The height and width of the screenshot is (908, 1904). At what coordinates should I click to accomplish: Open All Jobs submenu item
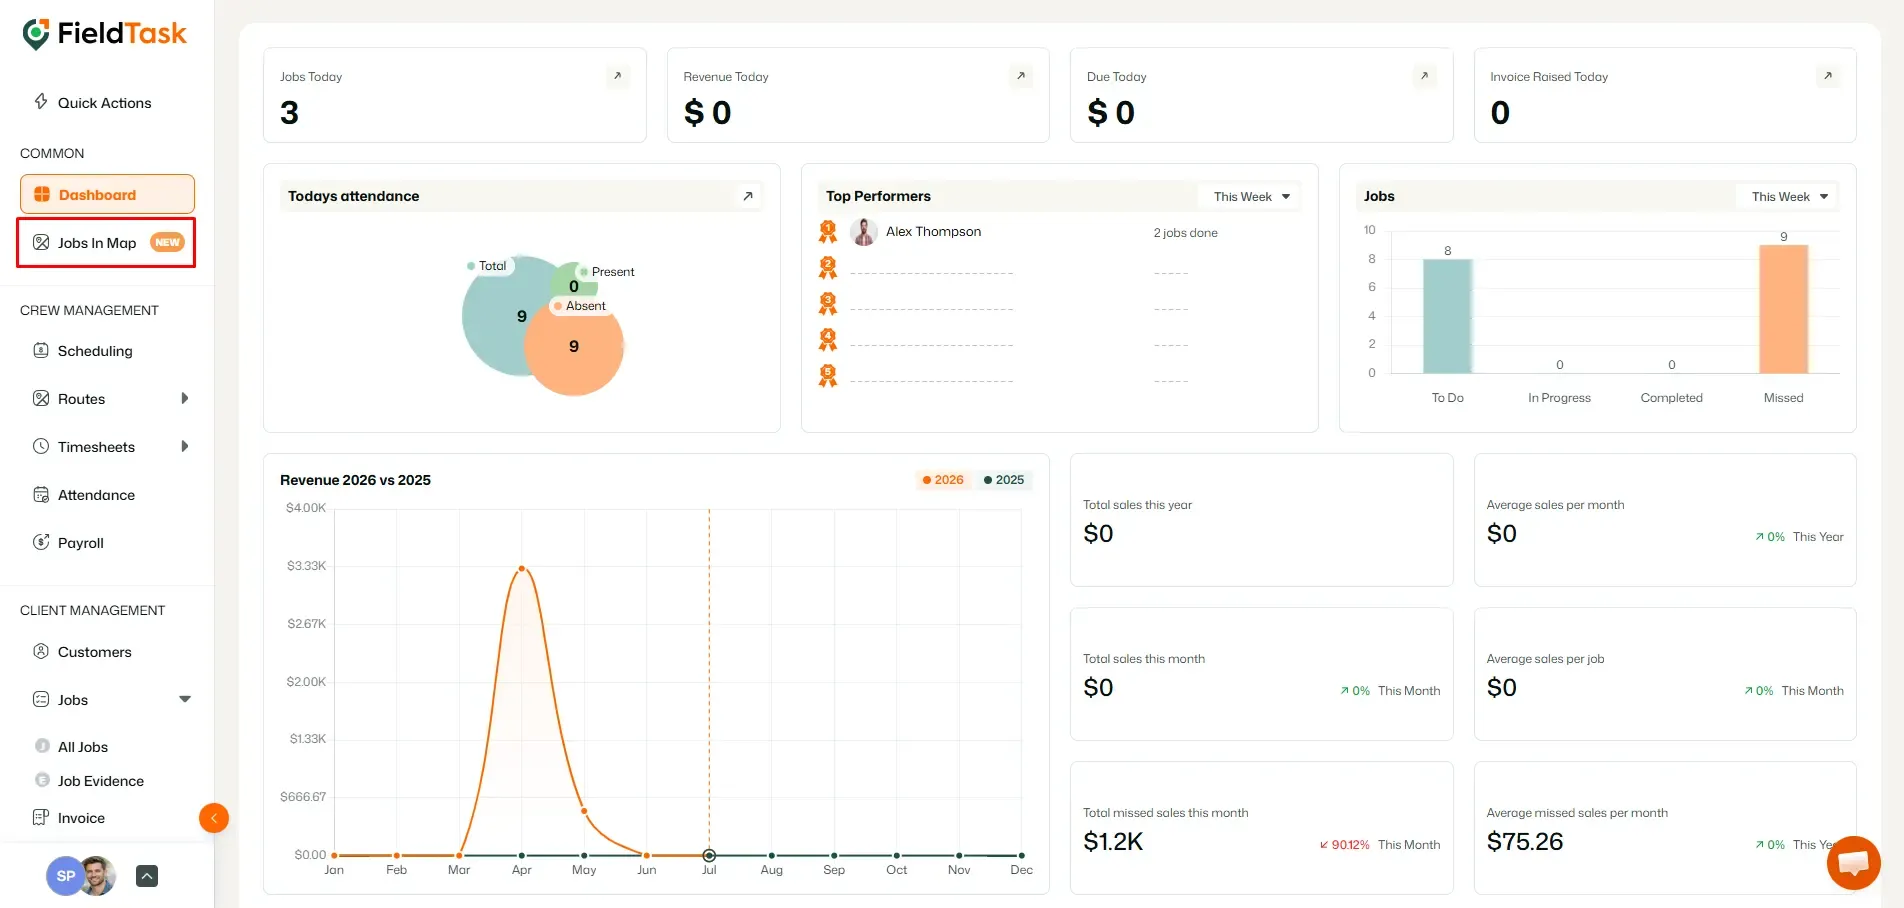pyautogui.click(x=83, y=747)
